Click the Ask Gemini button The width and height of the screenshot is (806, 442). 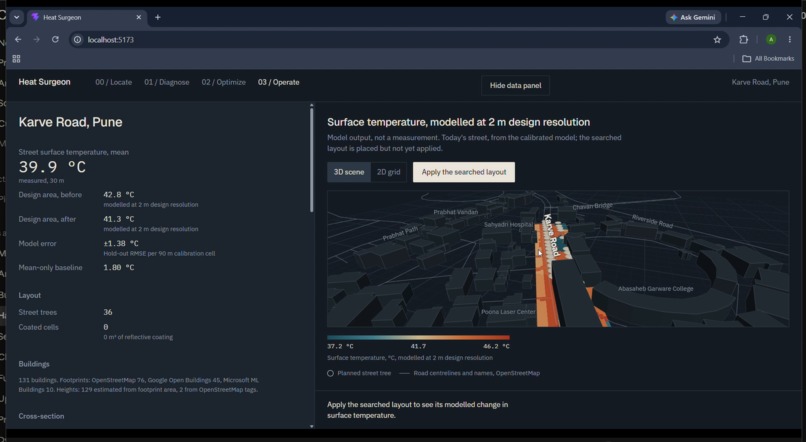pos(693,17)
